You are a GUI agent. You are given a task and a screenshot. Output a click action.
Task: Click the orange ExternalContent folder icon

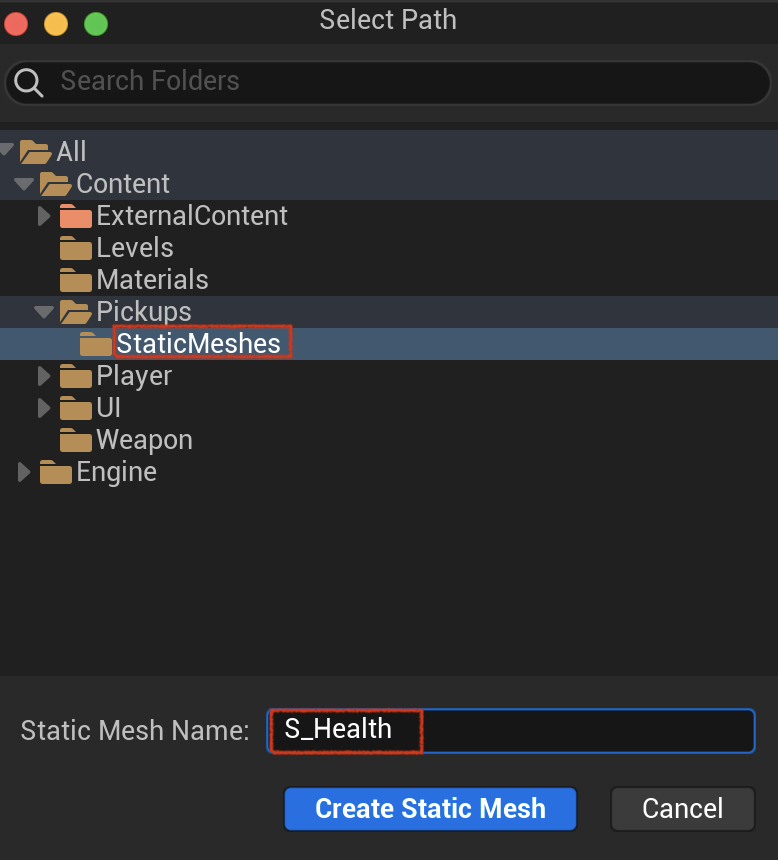pos(76,216)
